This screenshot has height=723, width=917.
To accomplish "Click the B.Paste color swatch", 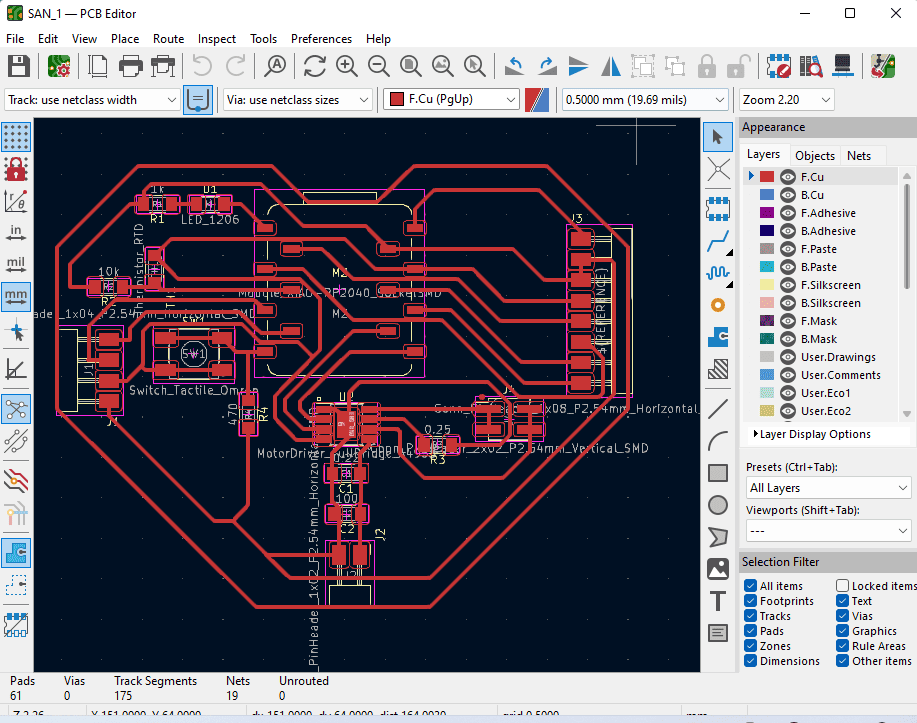I will click(767, 267).
